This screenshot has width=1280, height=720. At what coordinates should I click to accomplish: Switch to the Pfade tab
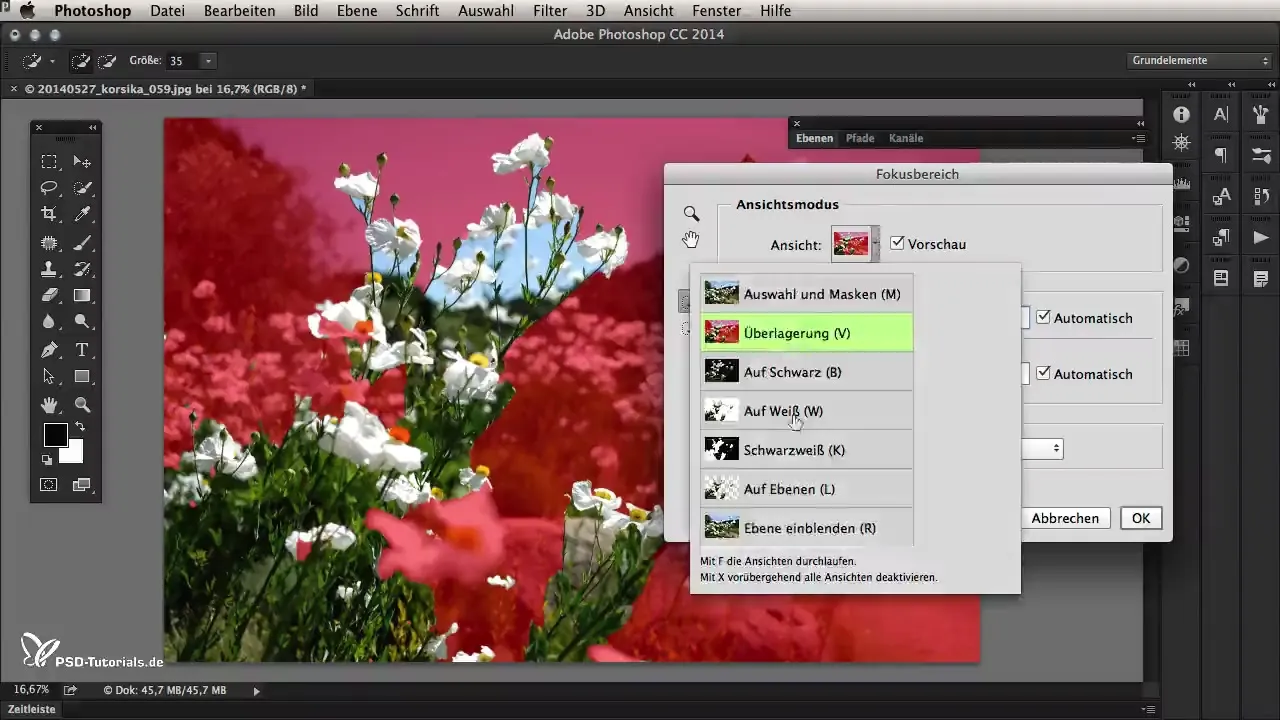click(860, 138)
